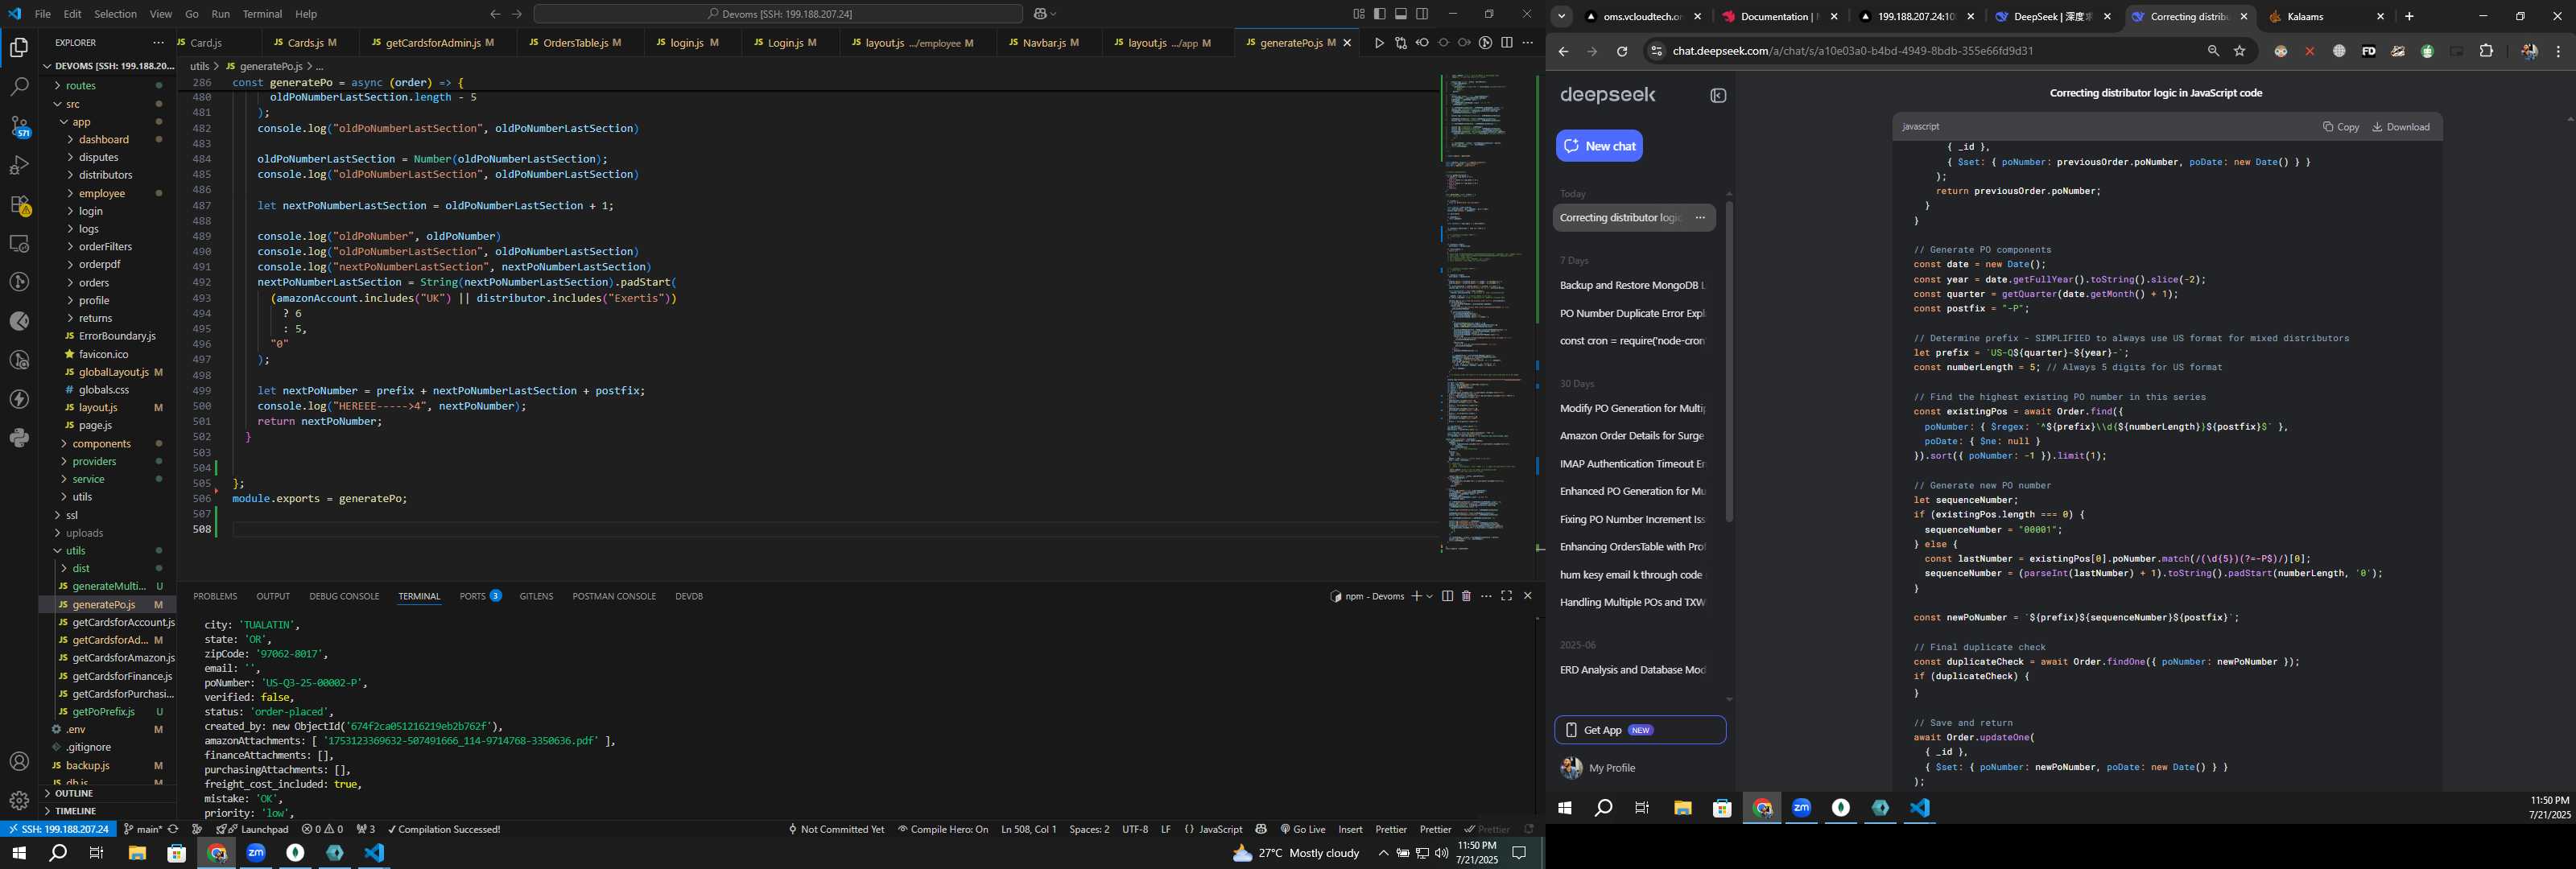Open the Search view in VS Code activity bar
The image size is (2576, 869).
[x=19, y=87]
